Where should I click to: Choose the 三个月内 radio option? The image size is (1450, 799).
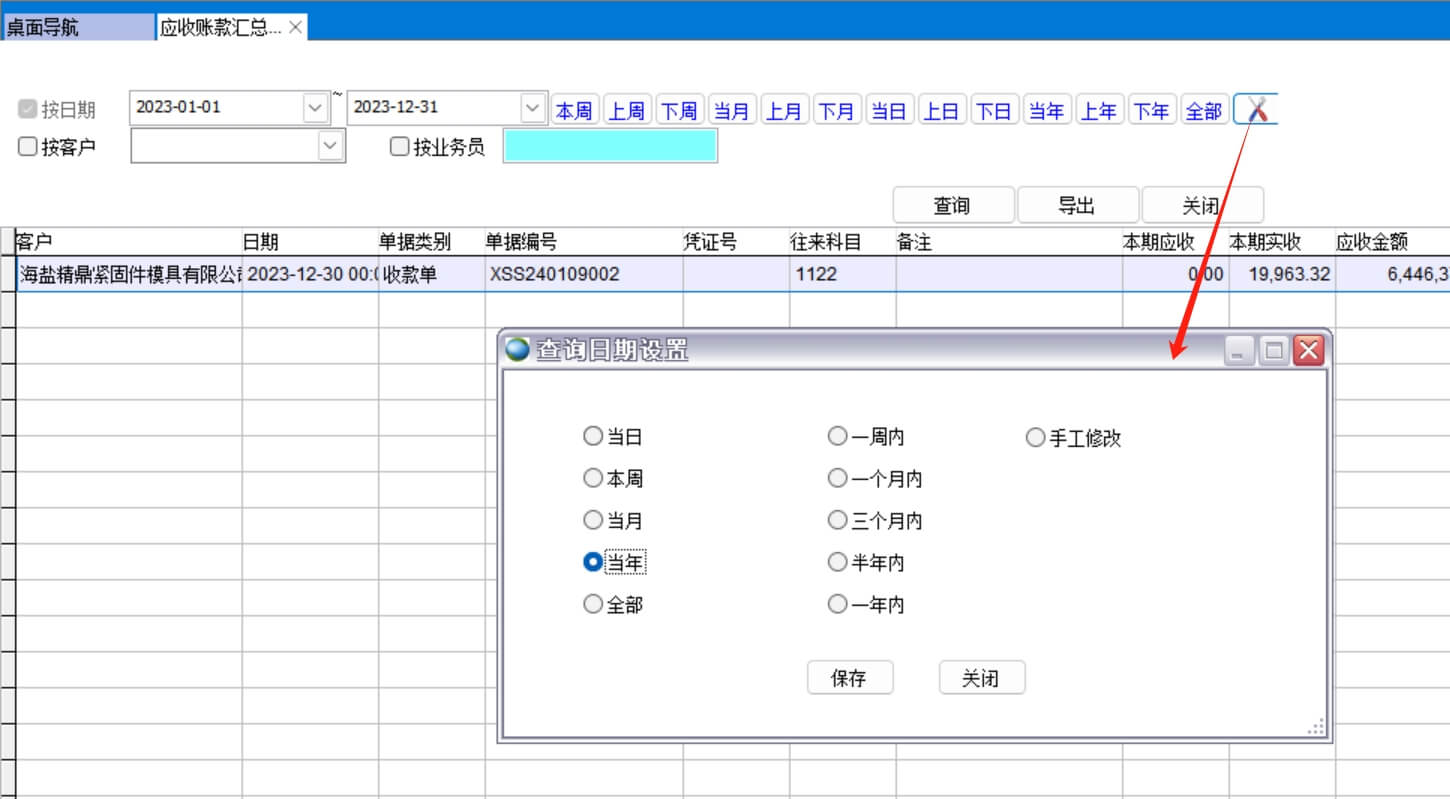(x=838, y=521)
